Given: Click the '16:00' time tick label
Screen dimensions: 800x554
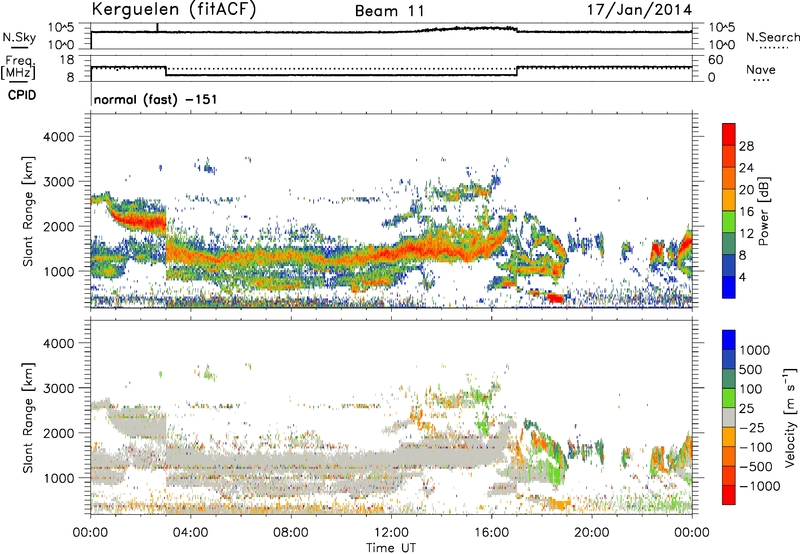Looking at the screenshot, I should tap(491, 533).
